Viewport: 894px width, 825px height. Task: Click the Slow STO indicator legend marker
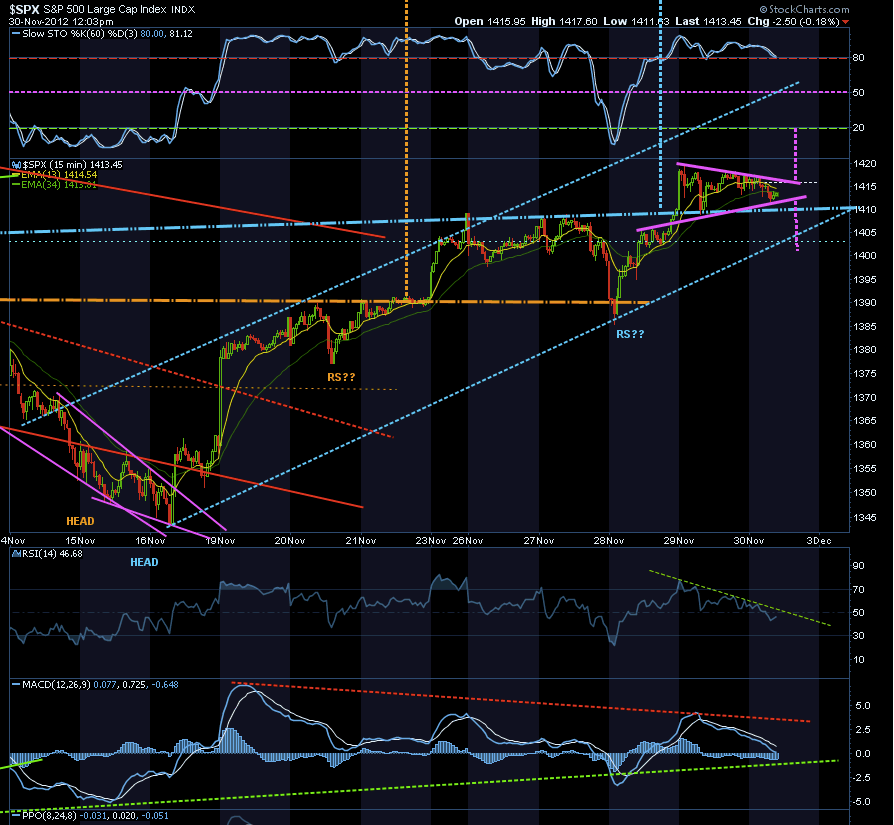click(16, 34)
